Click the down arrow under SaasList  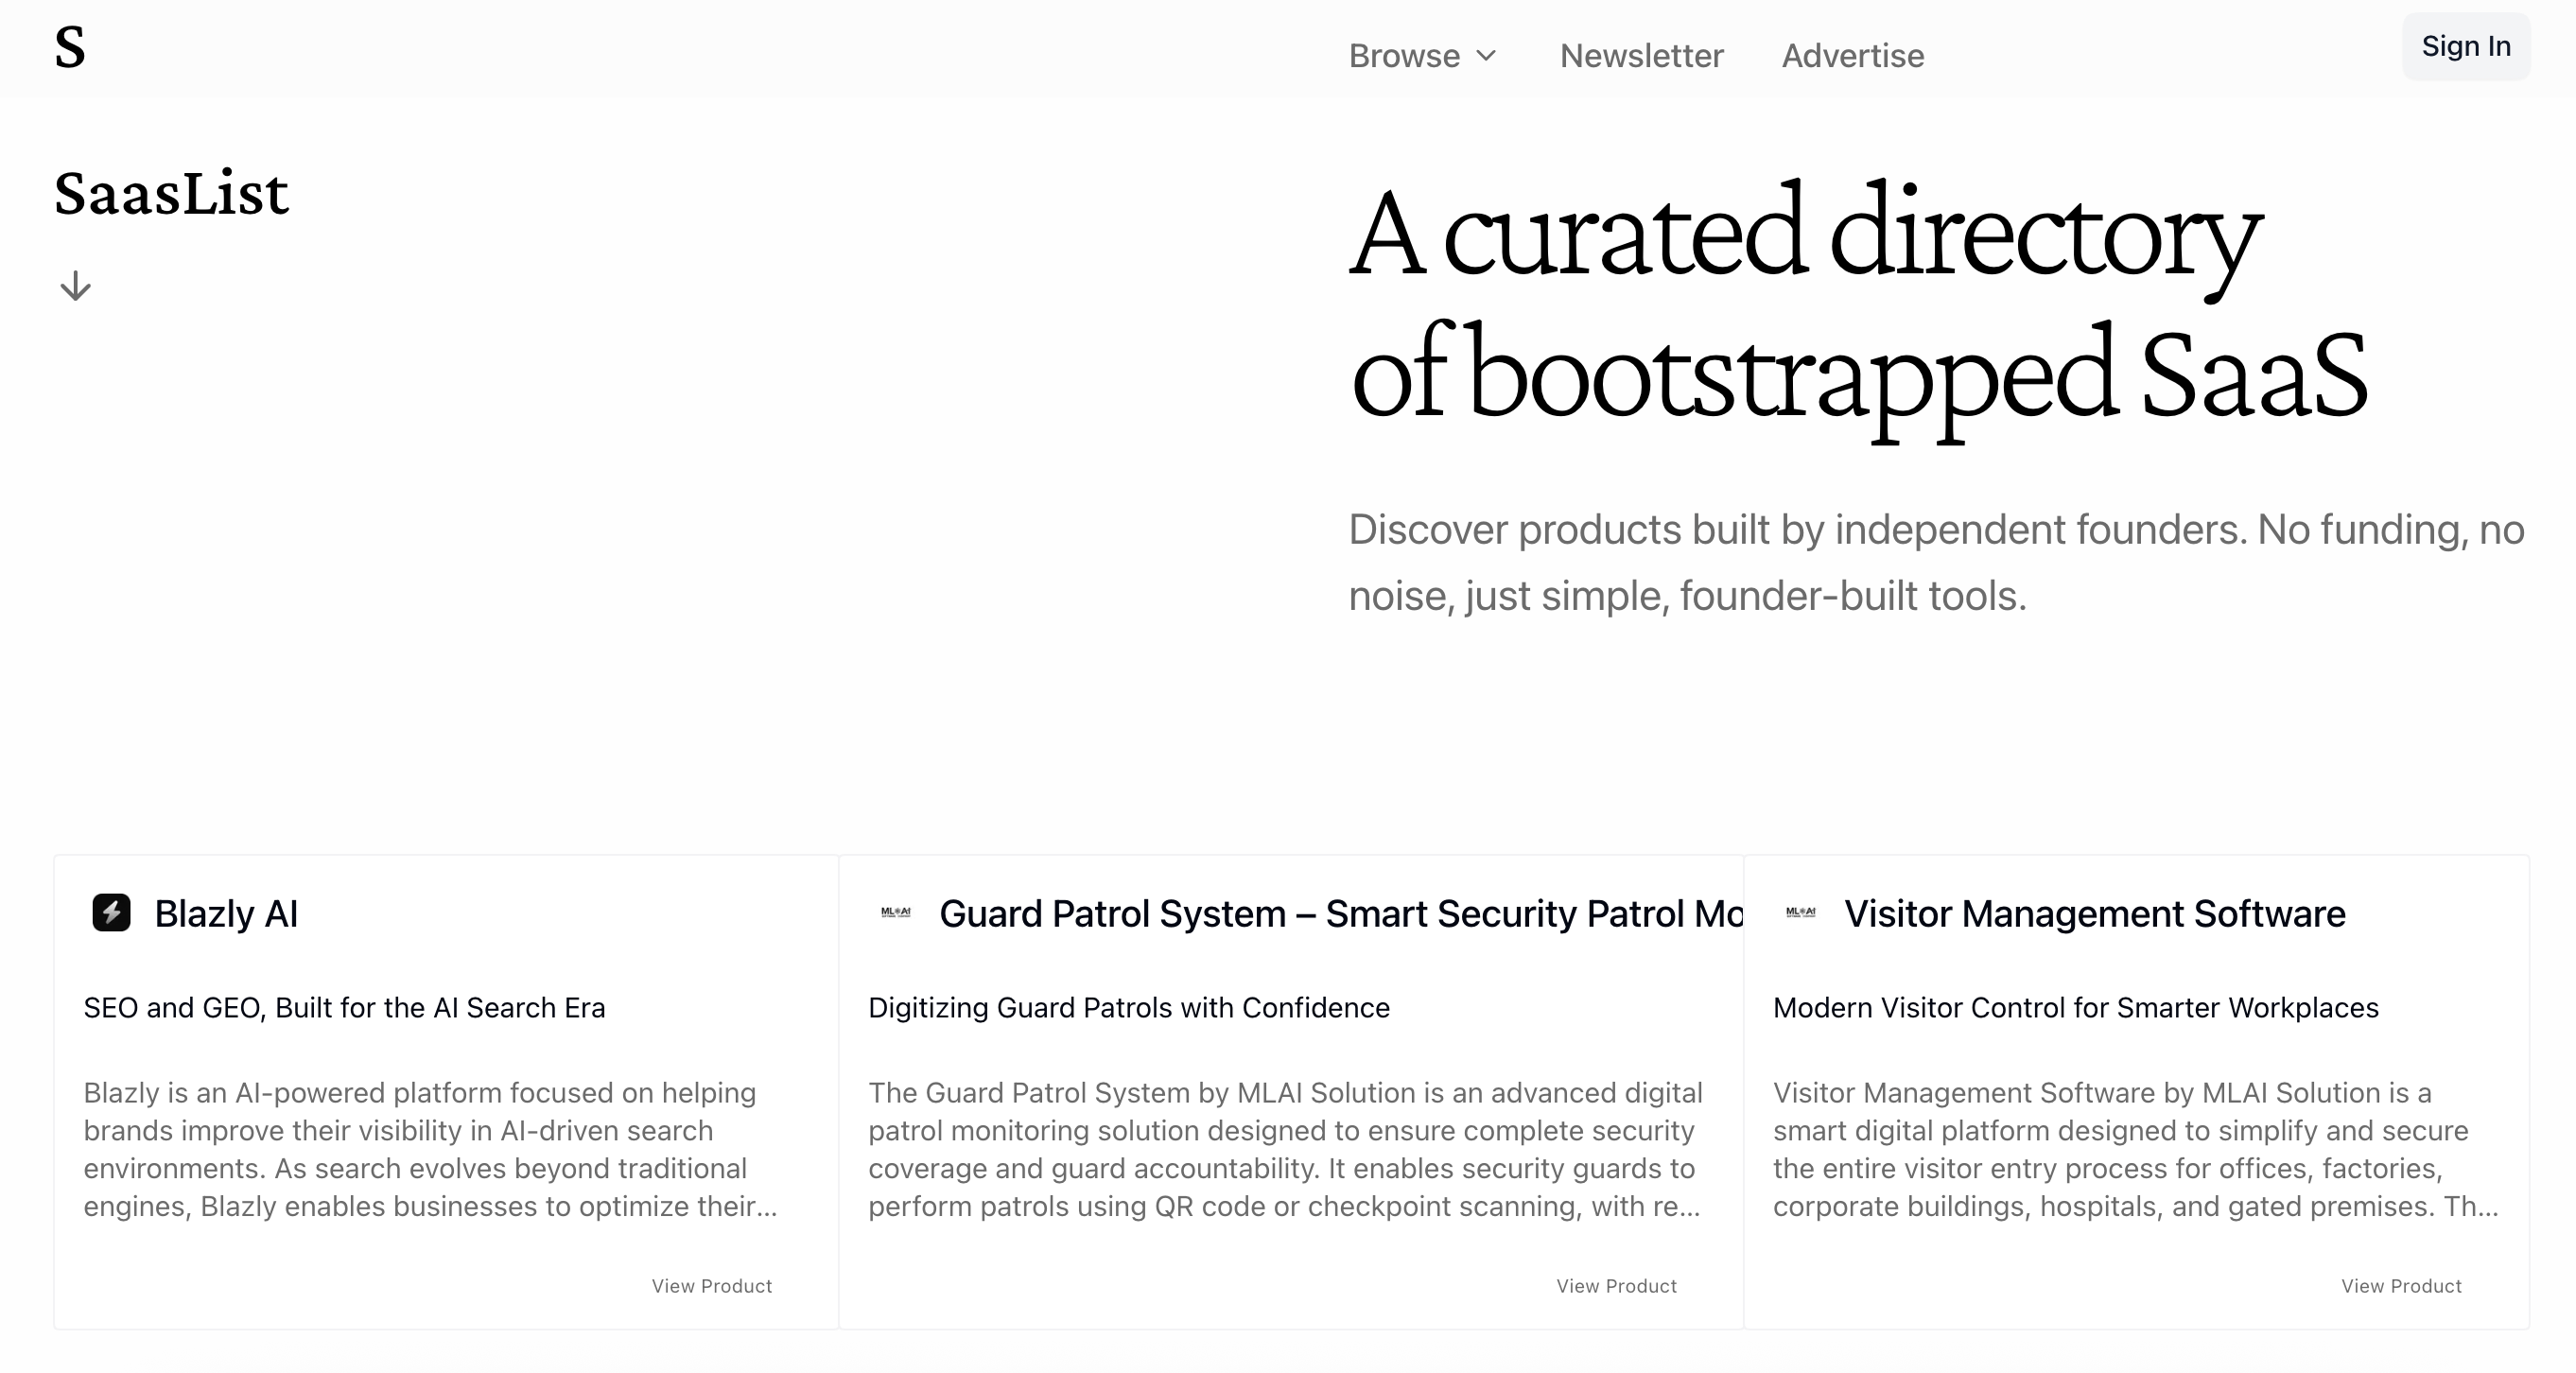(75, 286)
